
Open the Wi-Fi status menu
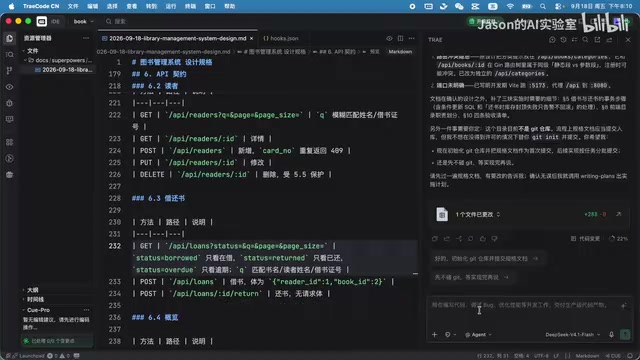tap(510, 6)
